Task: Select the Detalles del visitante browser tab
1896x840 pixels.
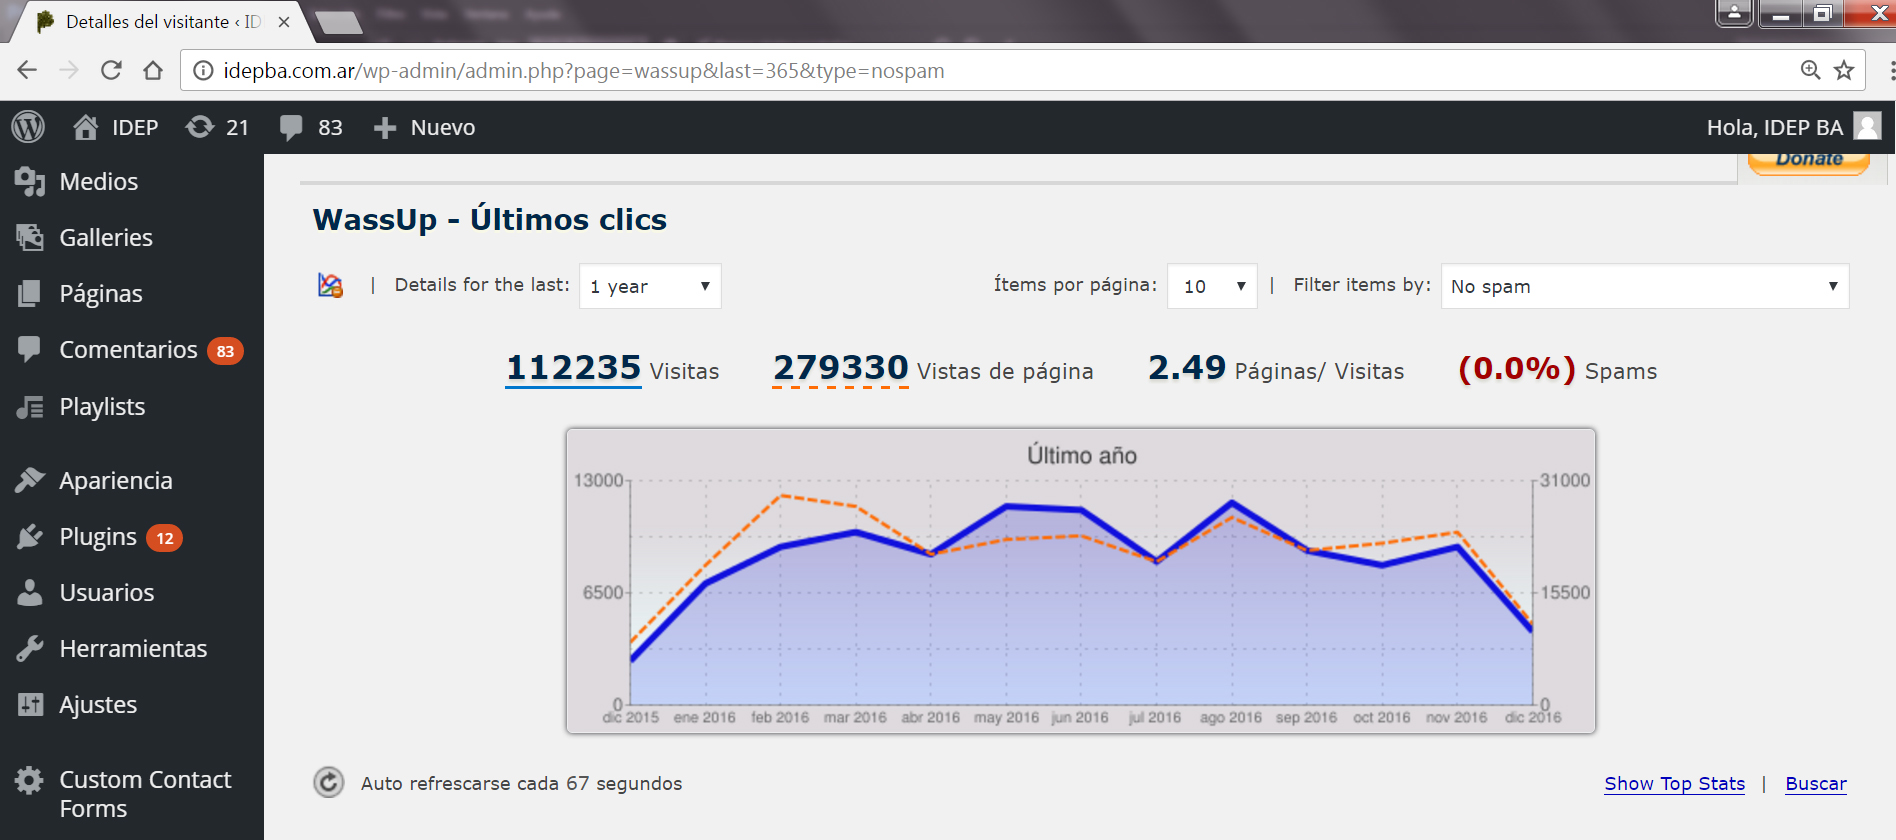Action: point(163,21)
